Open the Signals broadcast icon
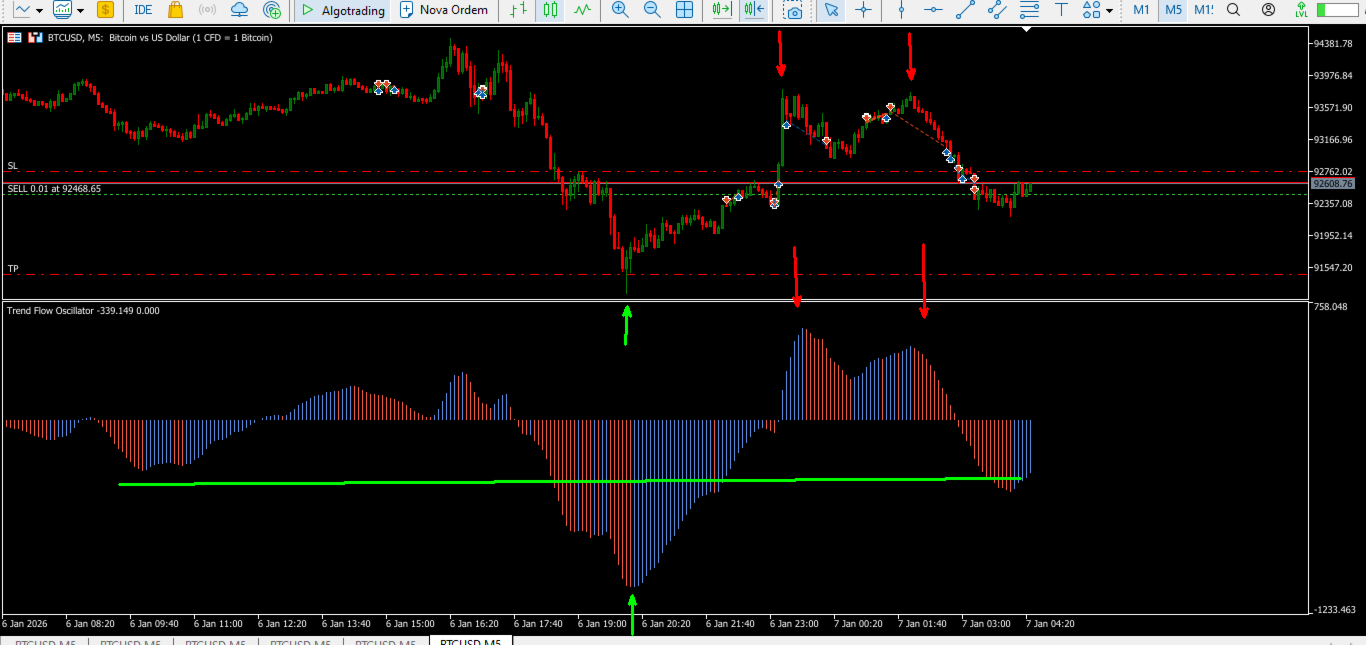Viewport: 1366px width, 645px height. pyautogui.click(x=208, y=10)
